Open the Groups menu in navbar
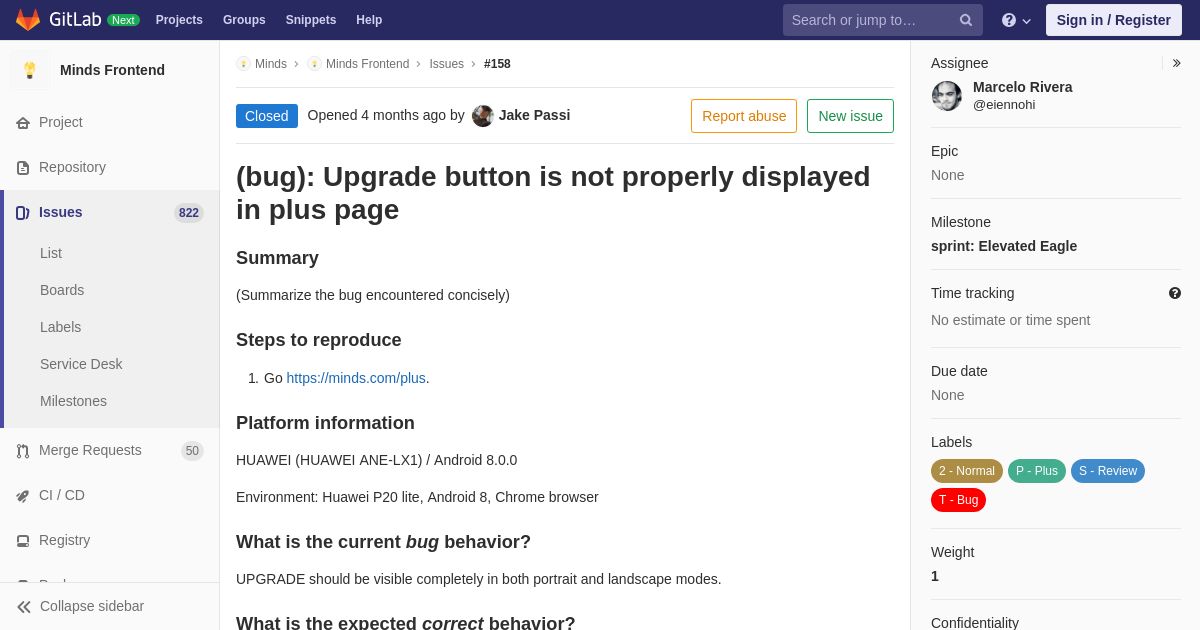Viewport: 1200px width, 630px height. [x=244, y=20]
